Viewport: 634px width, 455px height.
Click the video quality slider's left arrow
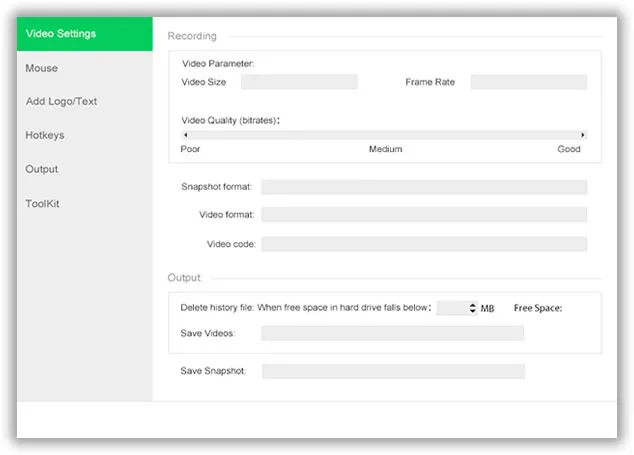[x=185, y=135]
